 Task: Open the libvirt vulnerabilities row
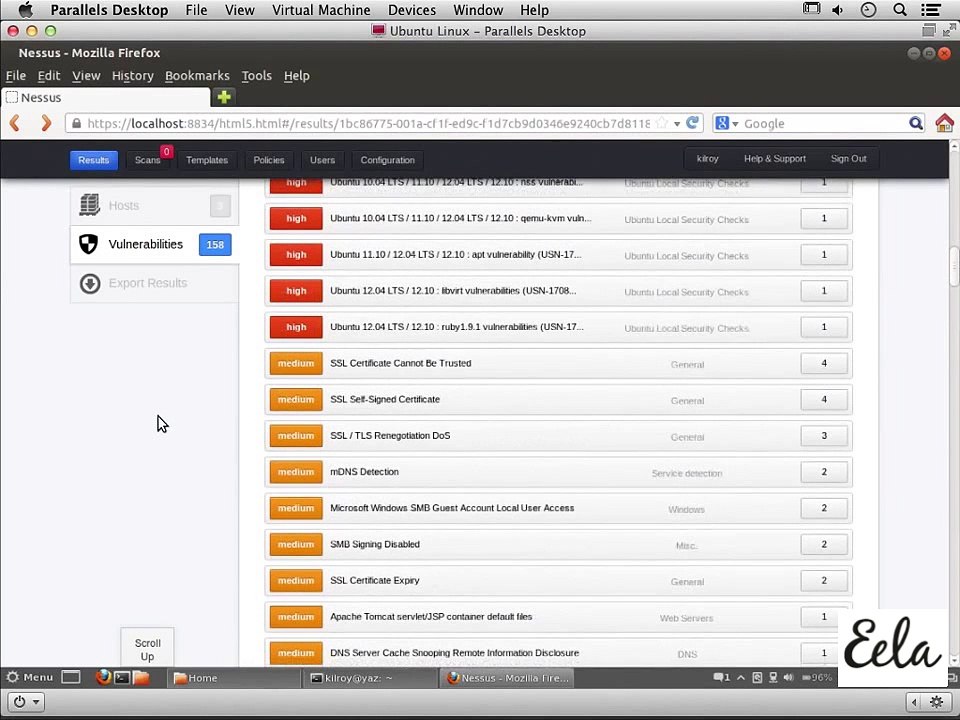558,291
